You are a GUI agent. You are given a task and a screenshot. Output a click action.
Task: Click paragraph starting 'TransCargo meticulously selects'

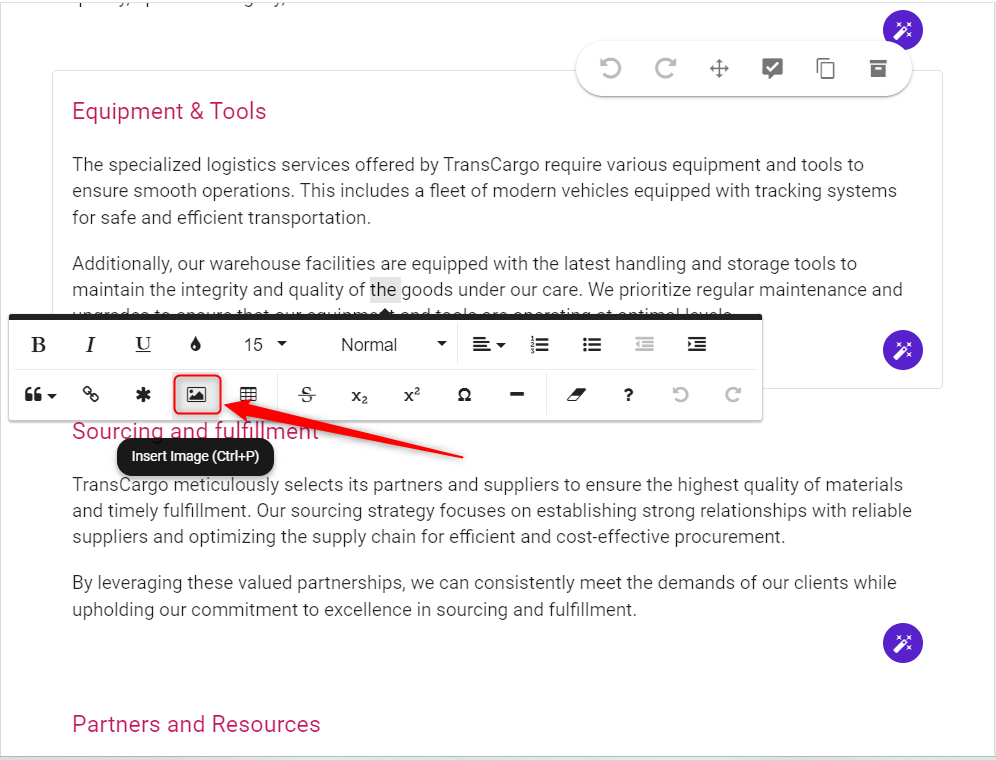(492, 510)
